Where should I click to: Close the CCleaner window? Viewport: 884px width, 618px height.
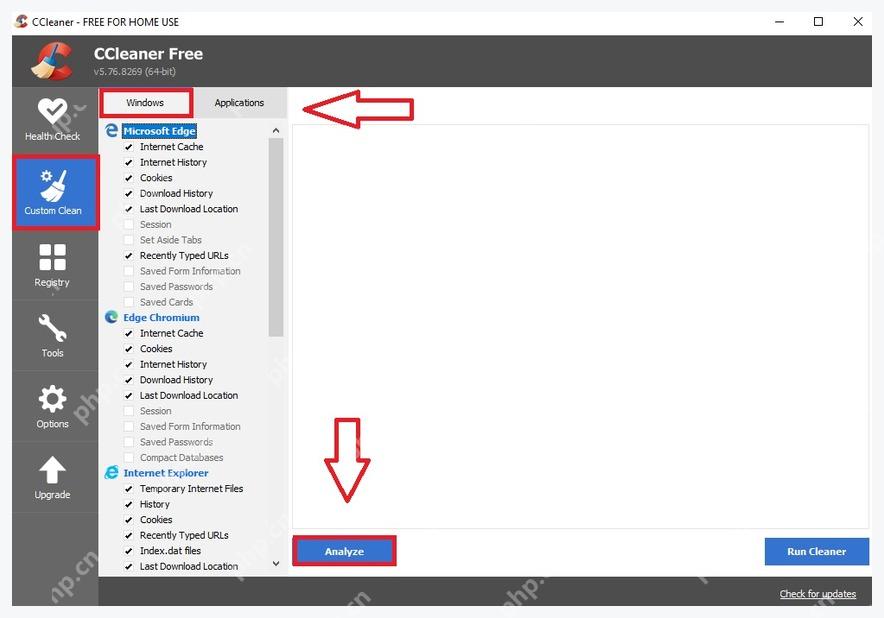coord(858,22)
